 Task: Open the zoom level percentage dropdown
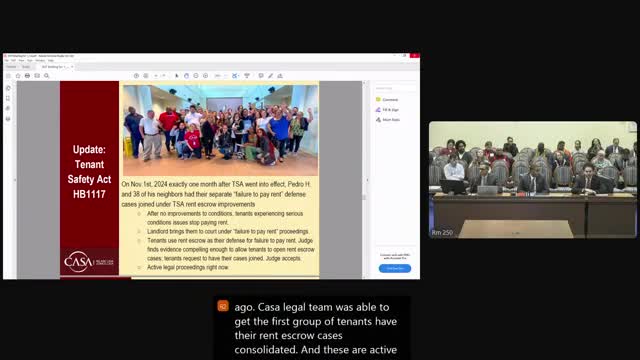pyautogui.click(x=220, y=76)
